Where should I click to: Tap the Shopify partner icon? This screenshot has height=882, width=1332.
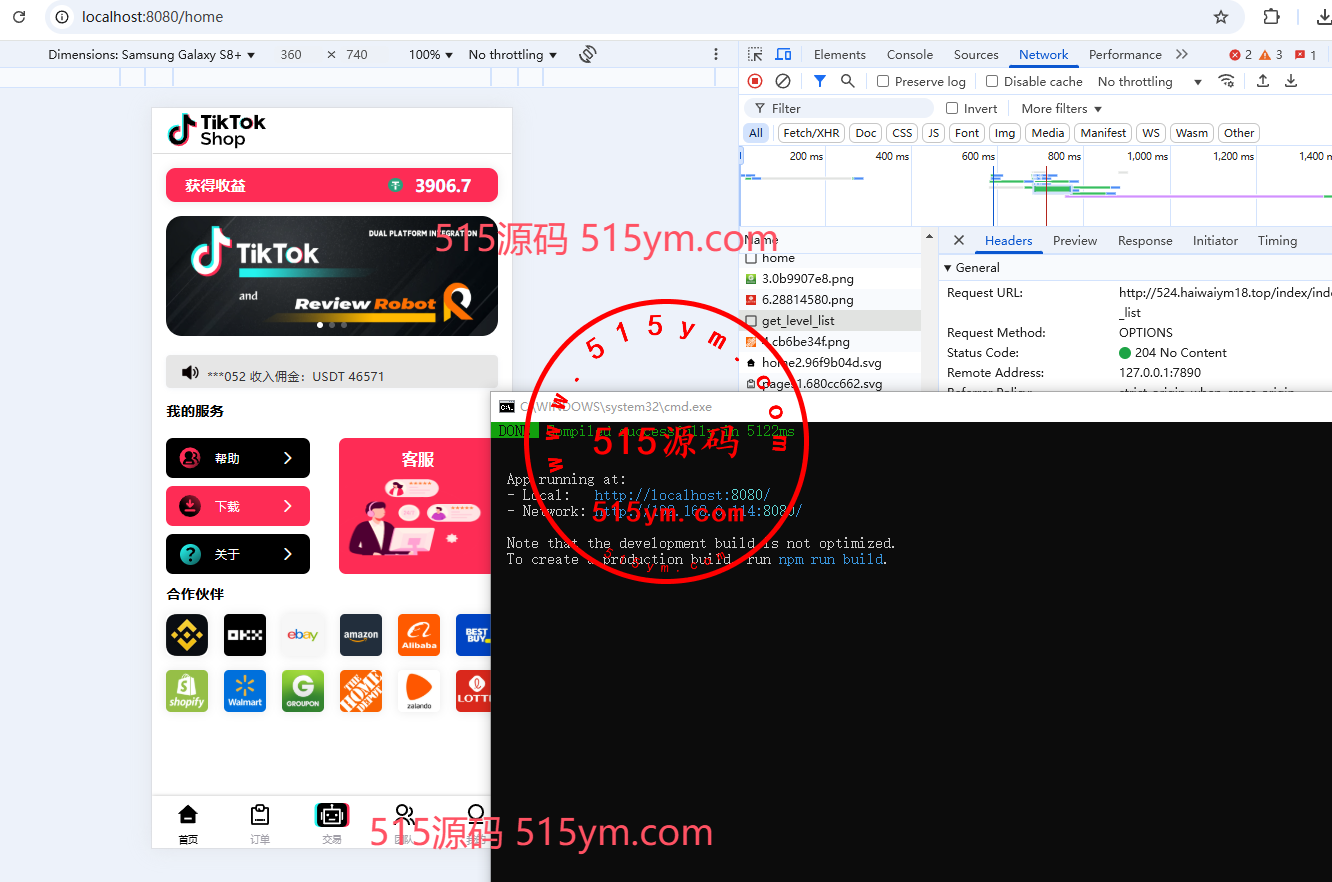[x=187, y=691]
